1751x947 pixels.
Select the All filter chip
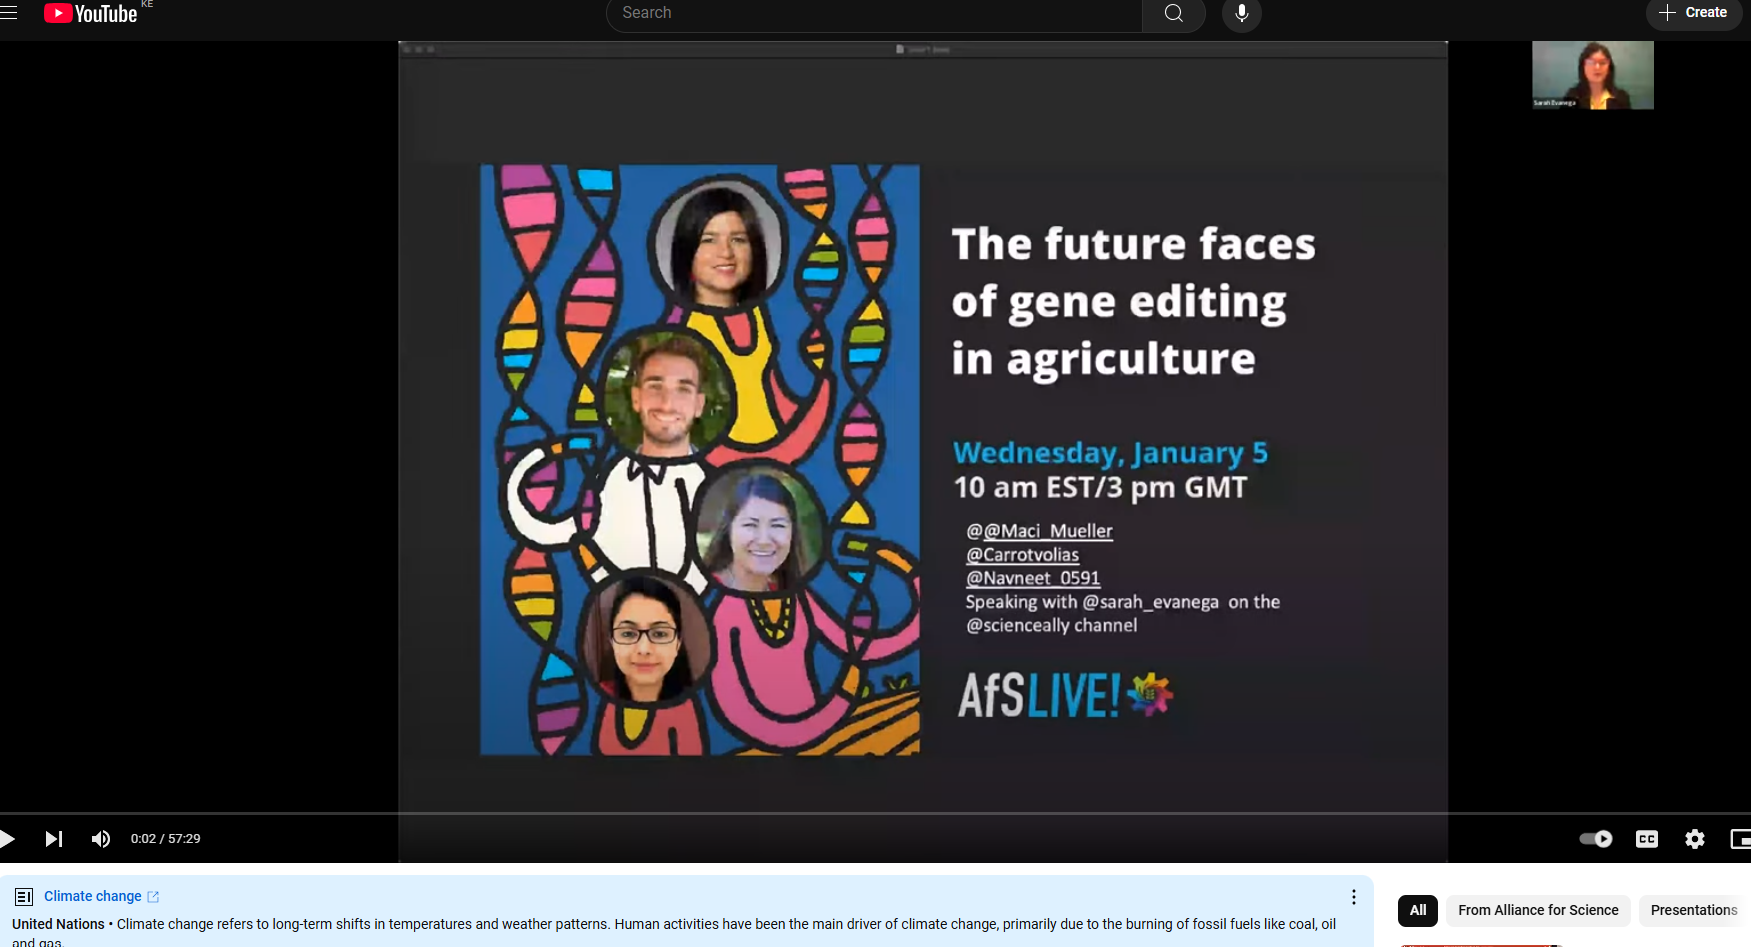coord(1418,910)
